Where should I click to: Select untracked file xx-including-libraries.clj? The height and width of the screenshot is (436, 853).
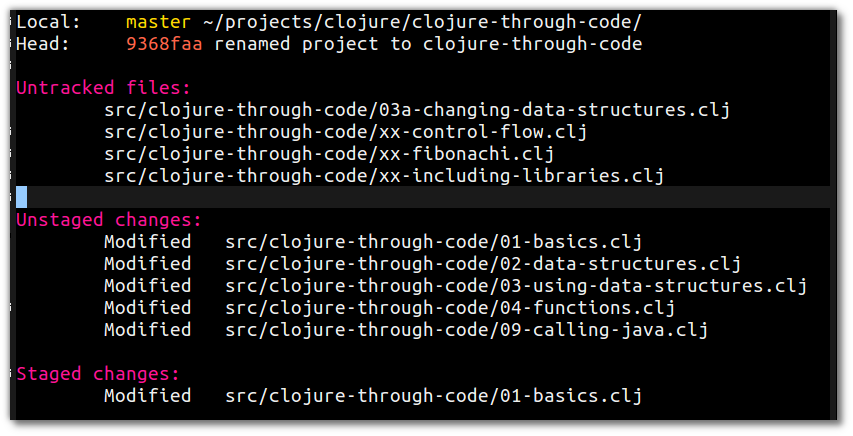tap(384, 176)
